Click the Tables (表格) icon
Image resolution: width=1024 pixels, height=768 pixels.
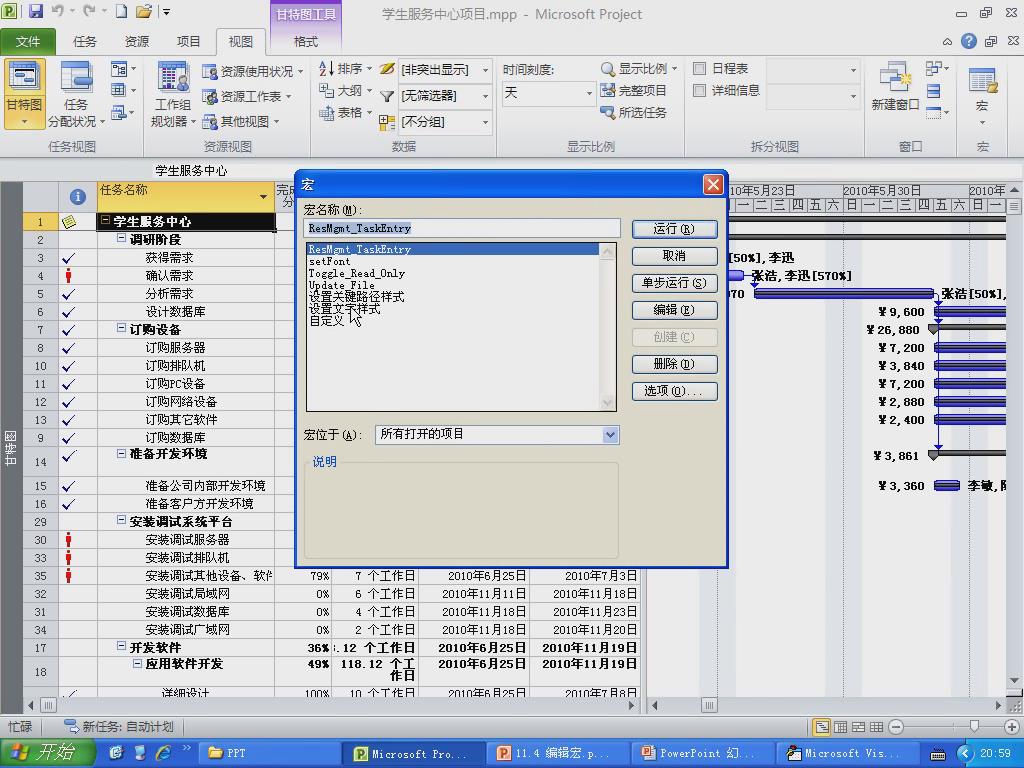pos(326,113)
